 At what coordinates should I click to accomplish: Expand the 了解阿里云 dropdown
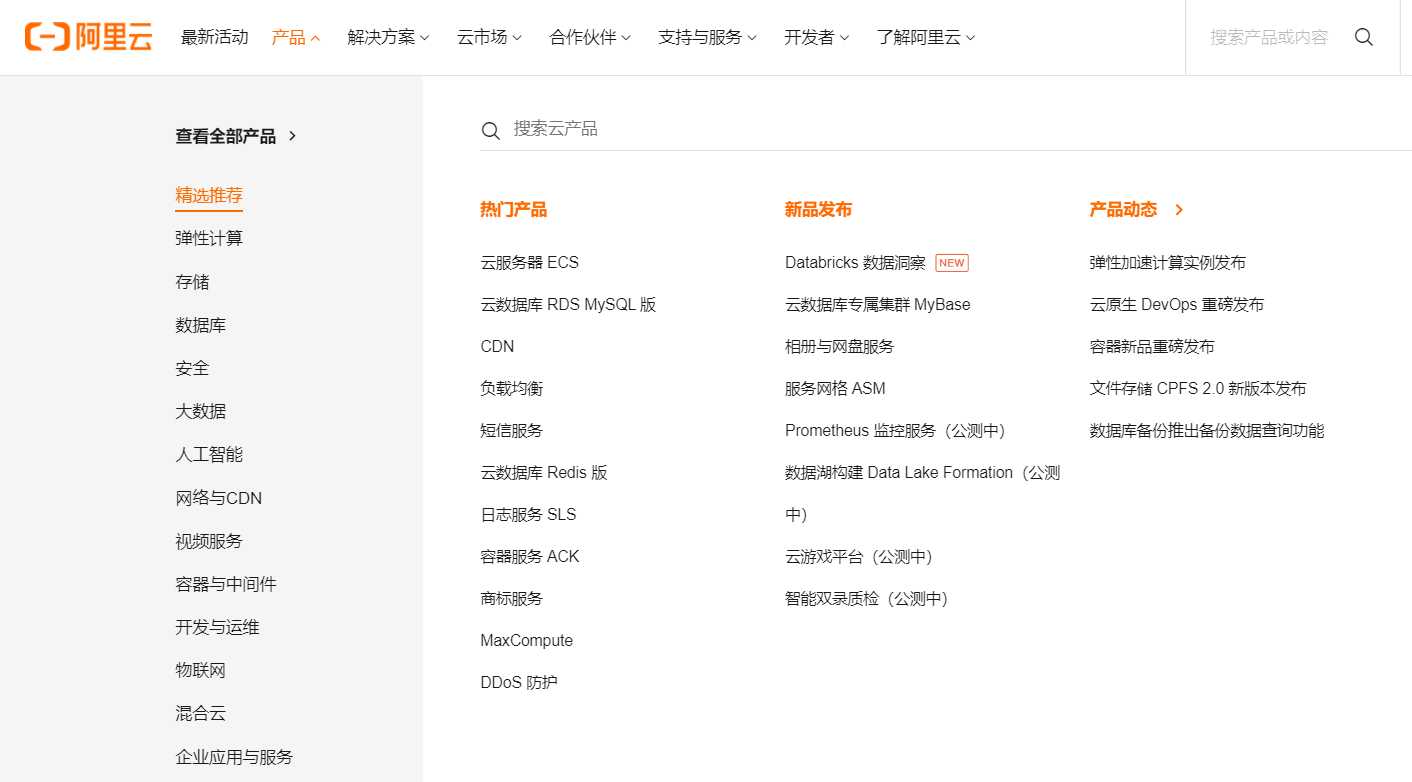tap(925, 37)
